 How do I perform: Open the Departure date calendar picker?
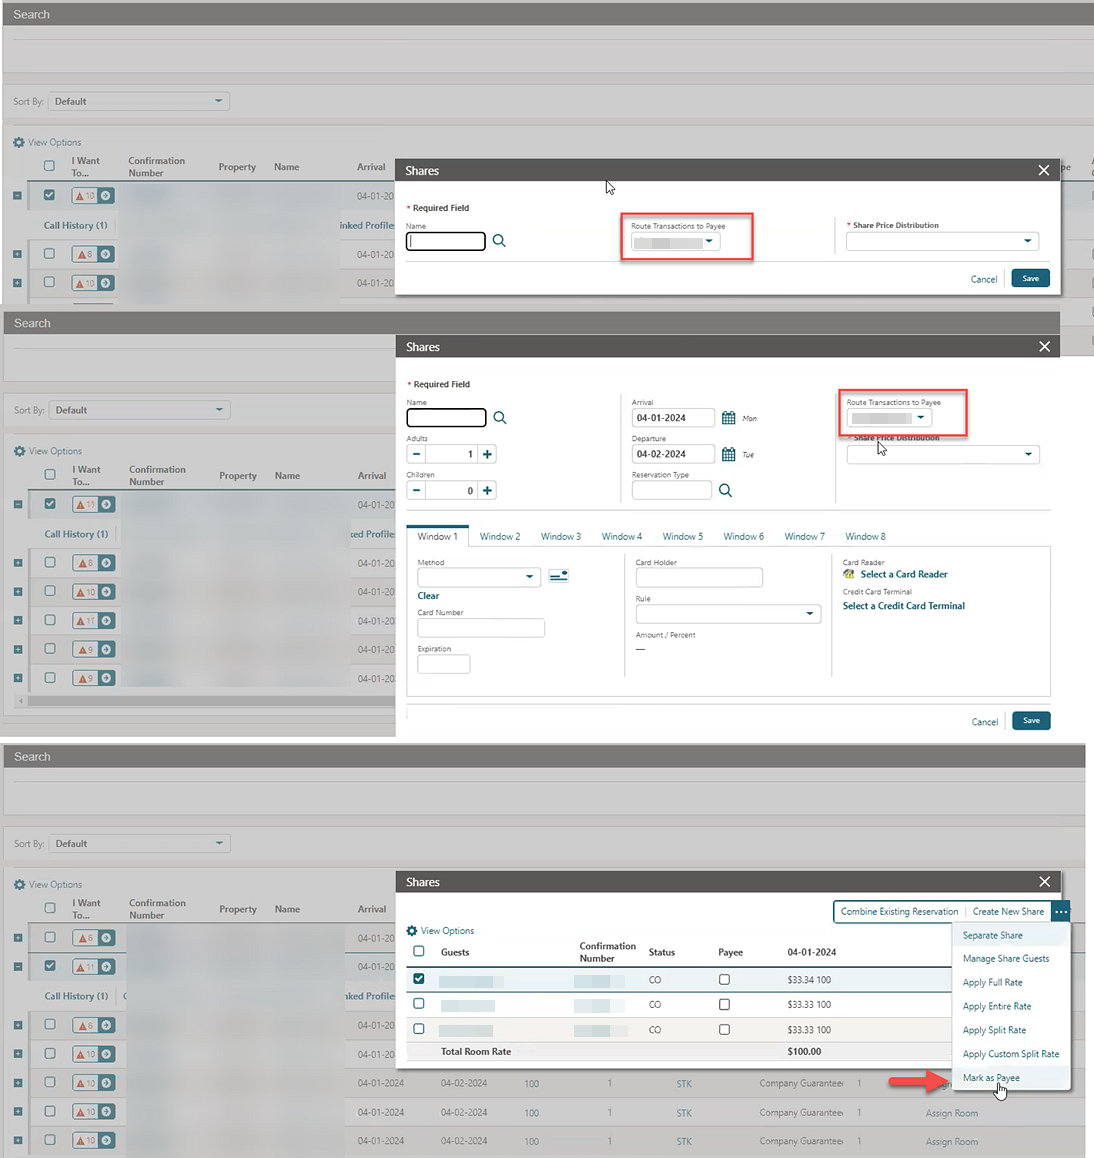[728, 454]
